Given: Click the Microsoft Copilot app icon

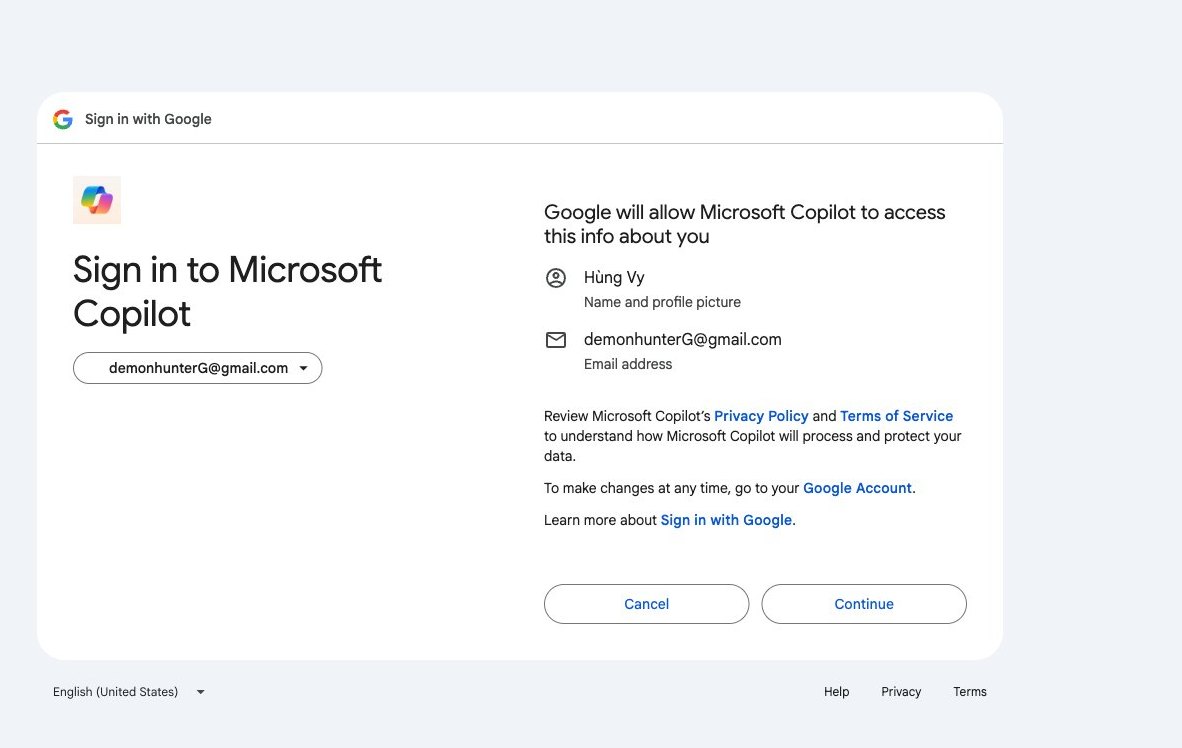Looking at the screenshot, I should [96, 200].
